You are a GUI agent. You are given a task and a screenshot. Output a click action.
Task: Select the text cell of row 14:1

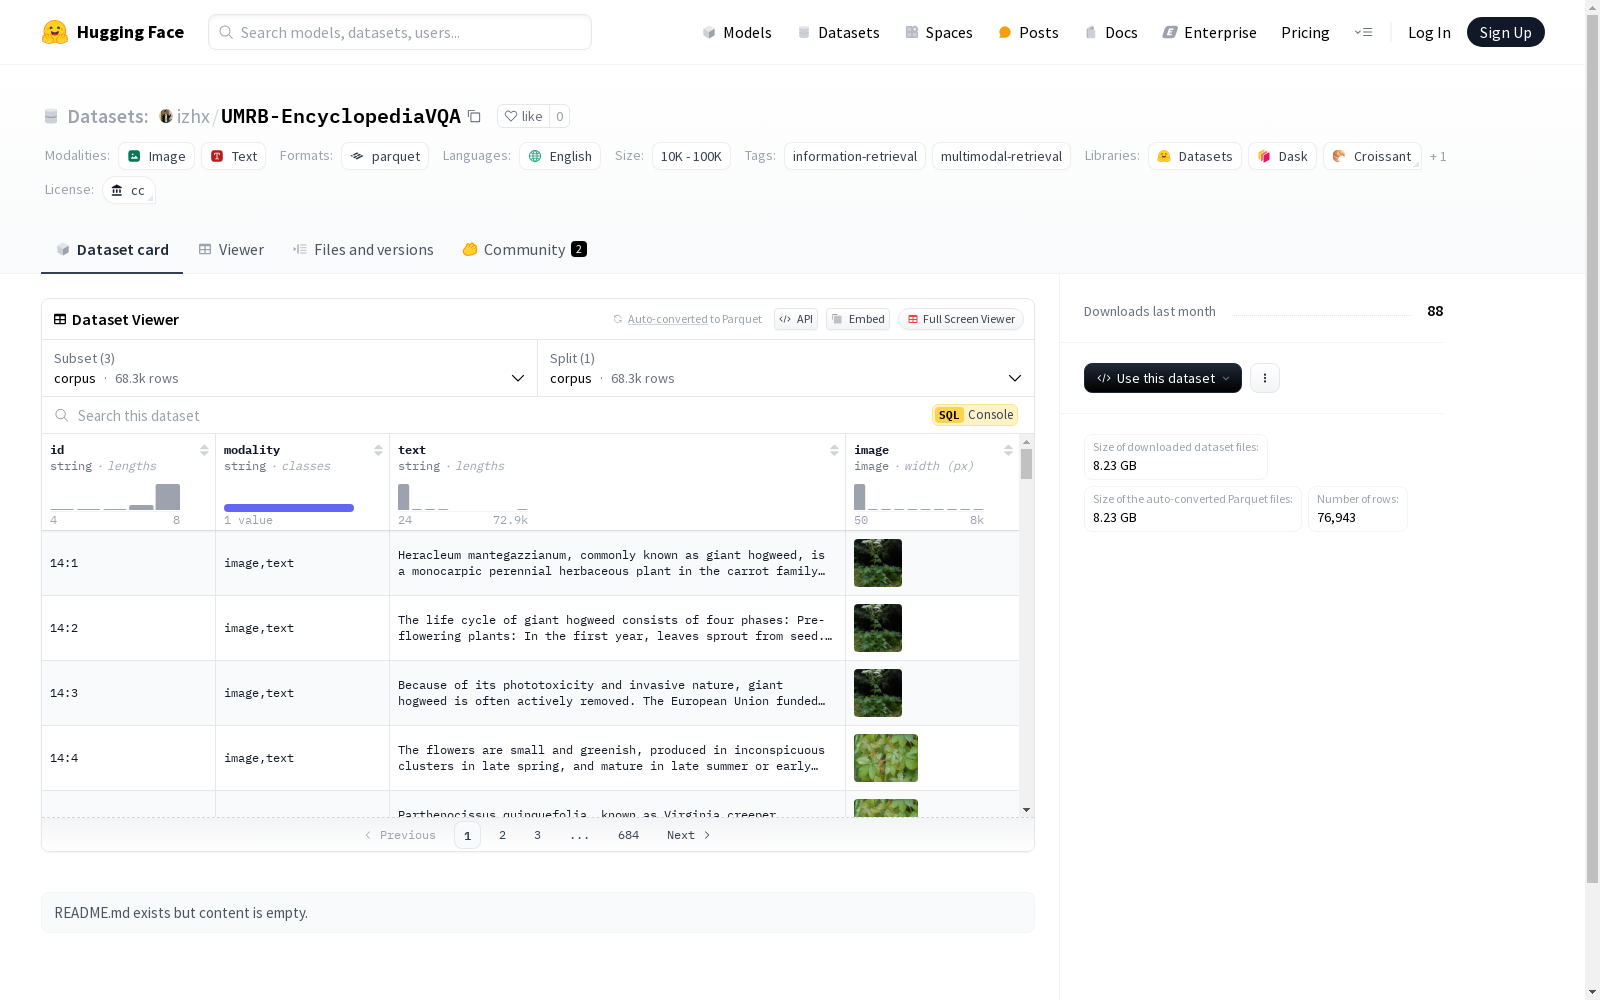(x=617, y=563)
